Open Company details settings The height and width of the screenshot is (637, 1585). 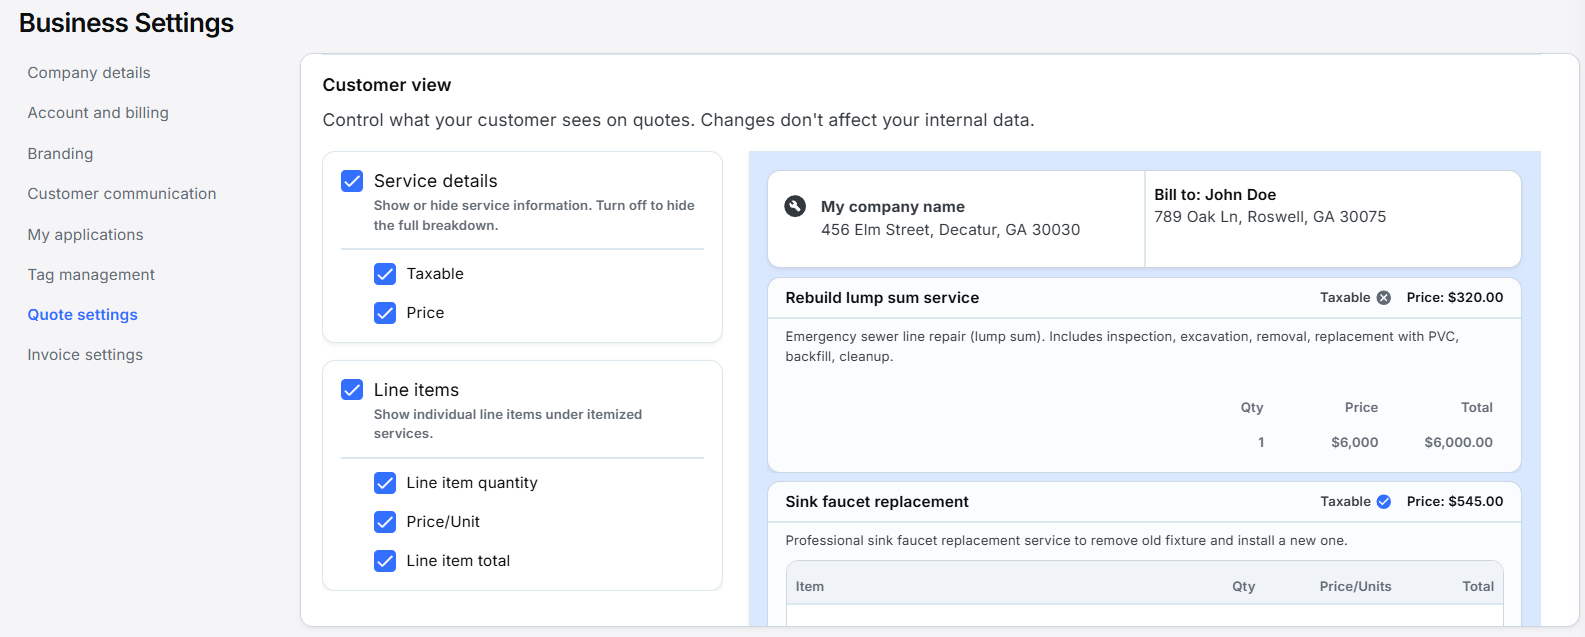click(89, 73)
